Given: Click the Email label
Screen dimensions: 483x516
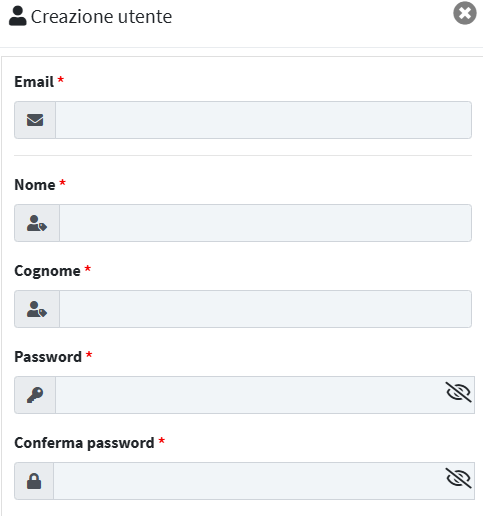Looking at the screenshot, I should (34, 82).
